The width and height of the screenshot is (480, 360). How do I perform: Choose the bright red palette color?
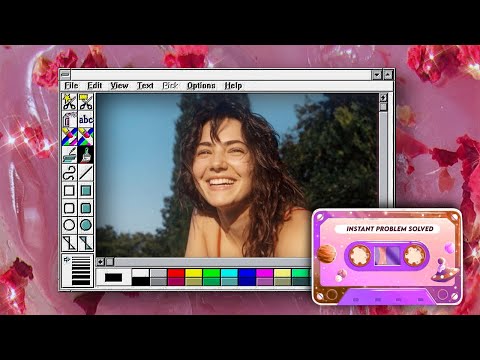coord(176,273)
